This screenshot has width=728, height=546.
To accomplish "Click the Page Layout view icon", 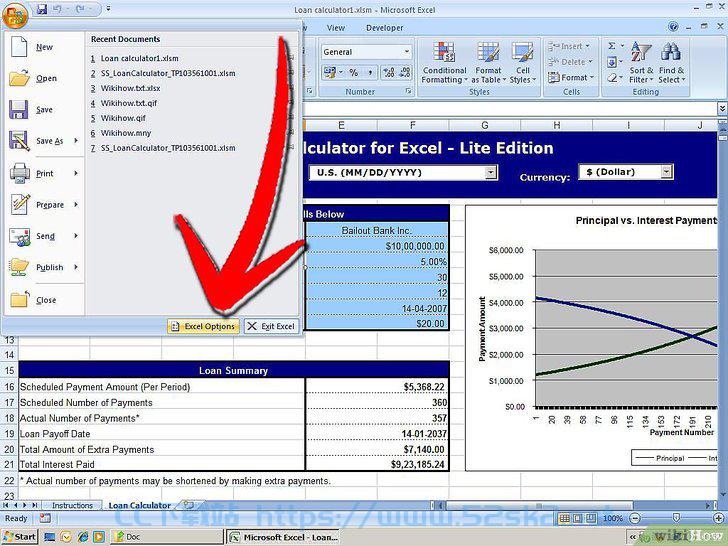I will coord(578,518).
